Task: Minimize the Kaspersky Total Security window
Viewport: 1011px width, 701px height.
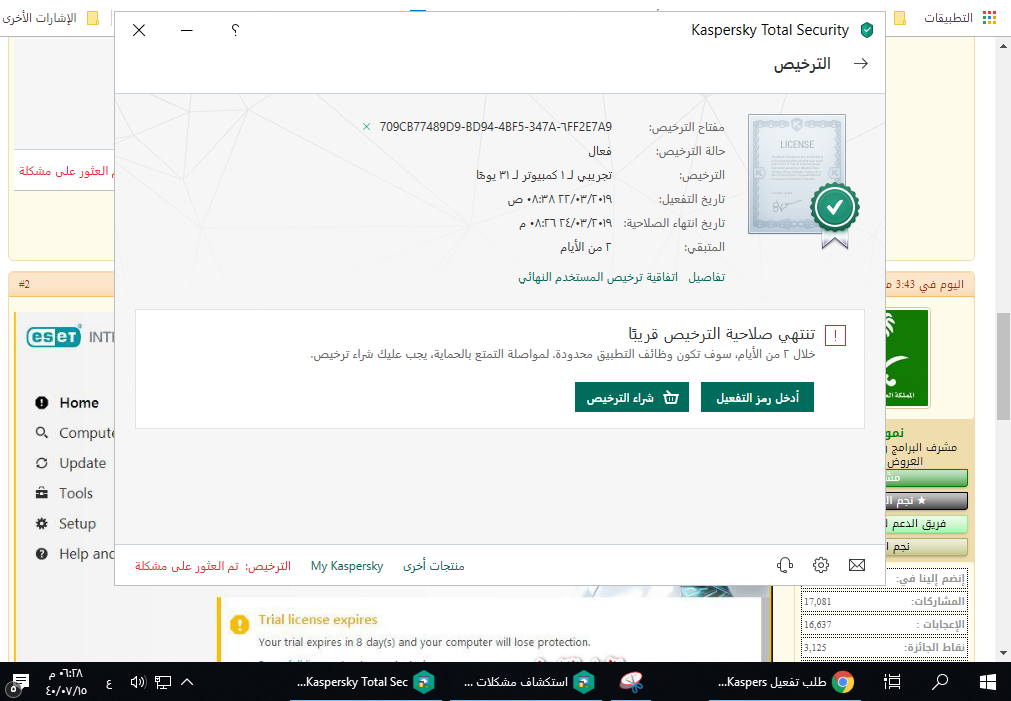Action: 187,30
